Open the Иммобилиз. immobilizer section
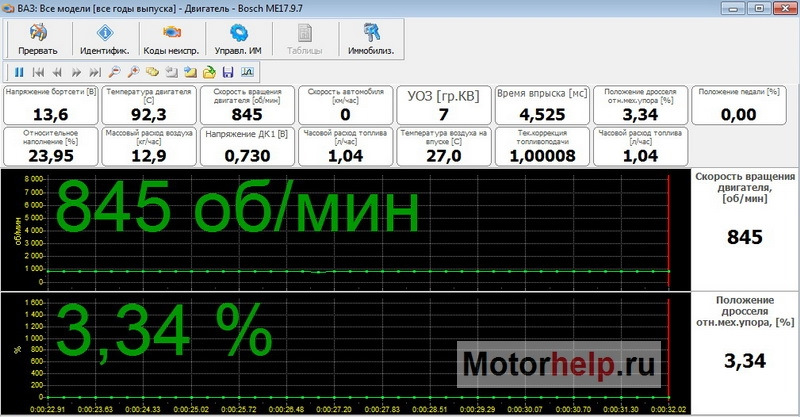 tap(371, 39)
